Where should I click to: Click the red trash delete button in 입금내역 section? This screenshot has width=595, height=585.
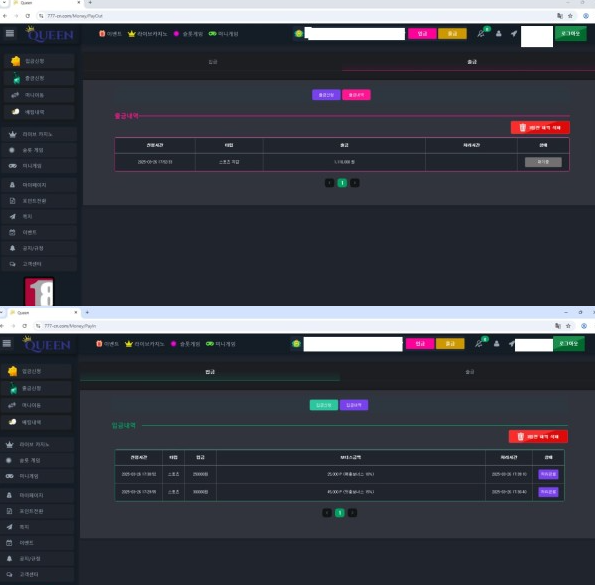pyautogui.click(x=538, y=437)
